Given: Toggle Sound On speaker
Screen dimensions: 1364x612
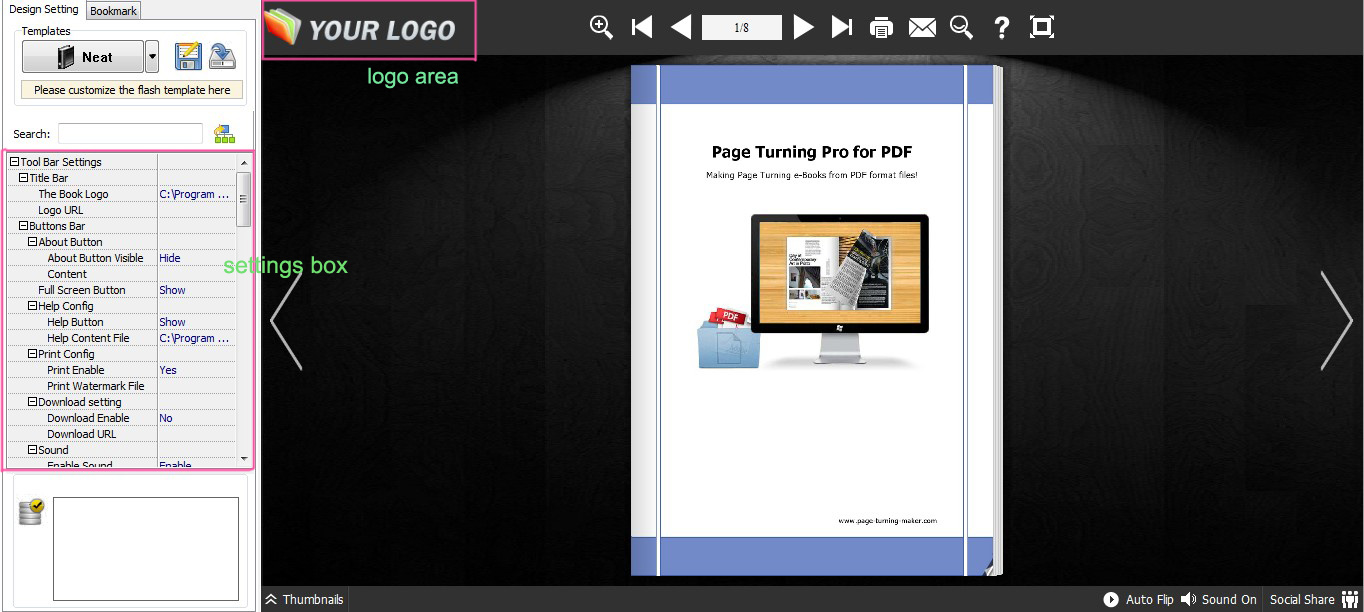Looking at the screenshot, I should pyautogui.click(x=1218, y=600).
